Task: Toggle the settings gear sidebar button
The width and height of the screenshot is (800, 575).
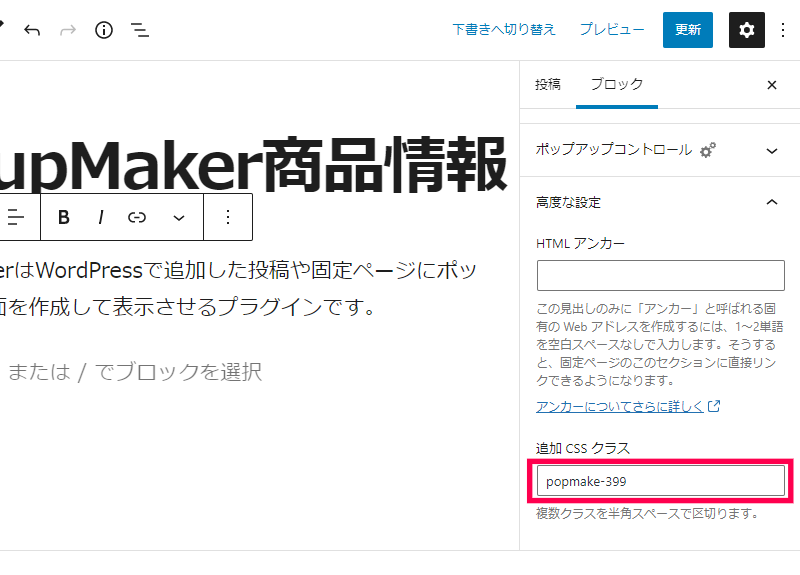Action: click(746, 30)
